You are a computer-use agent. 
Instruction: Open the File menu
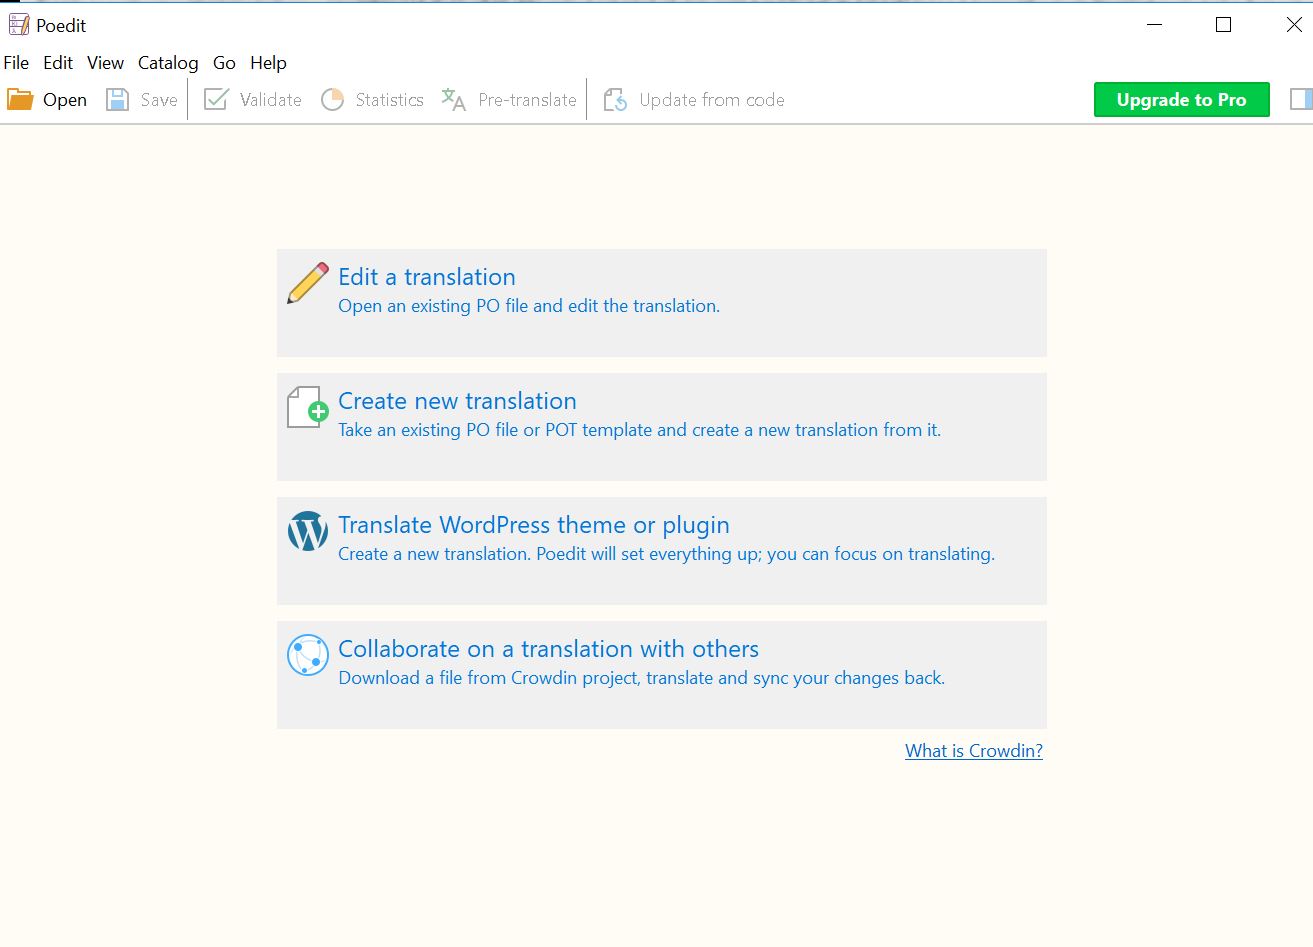16,63
